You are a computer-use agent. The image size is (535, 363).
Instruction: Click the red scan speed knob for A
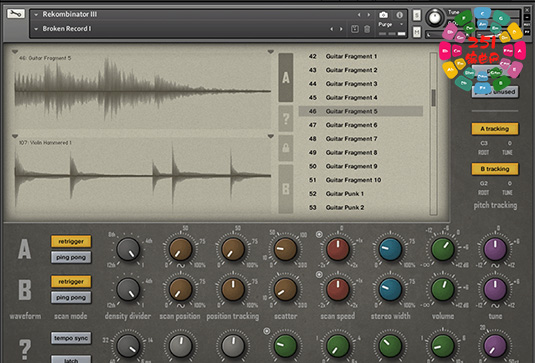pyautogui.click(x=338, y=249)
